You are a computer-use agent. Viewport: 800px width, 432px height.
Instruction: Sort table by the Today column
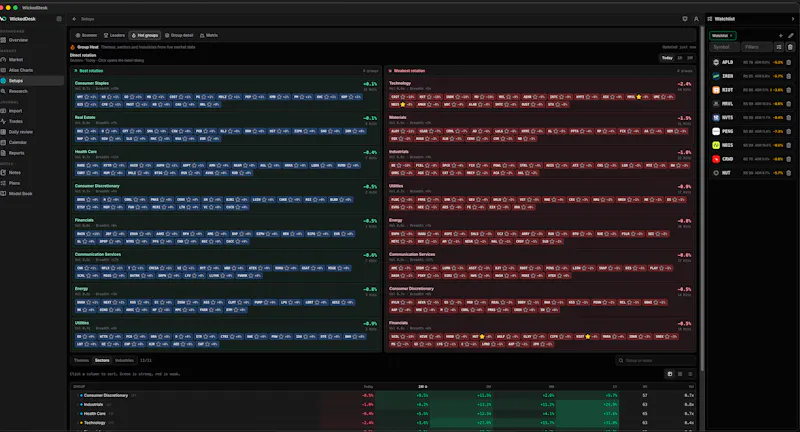click(368, 387)
